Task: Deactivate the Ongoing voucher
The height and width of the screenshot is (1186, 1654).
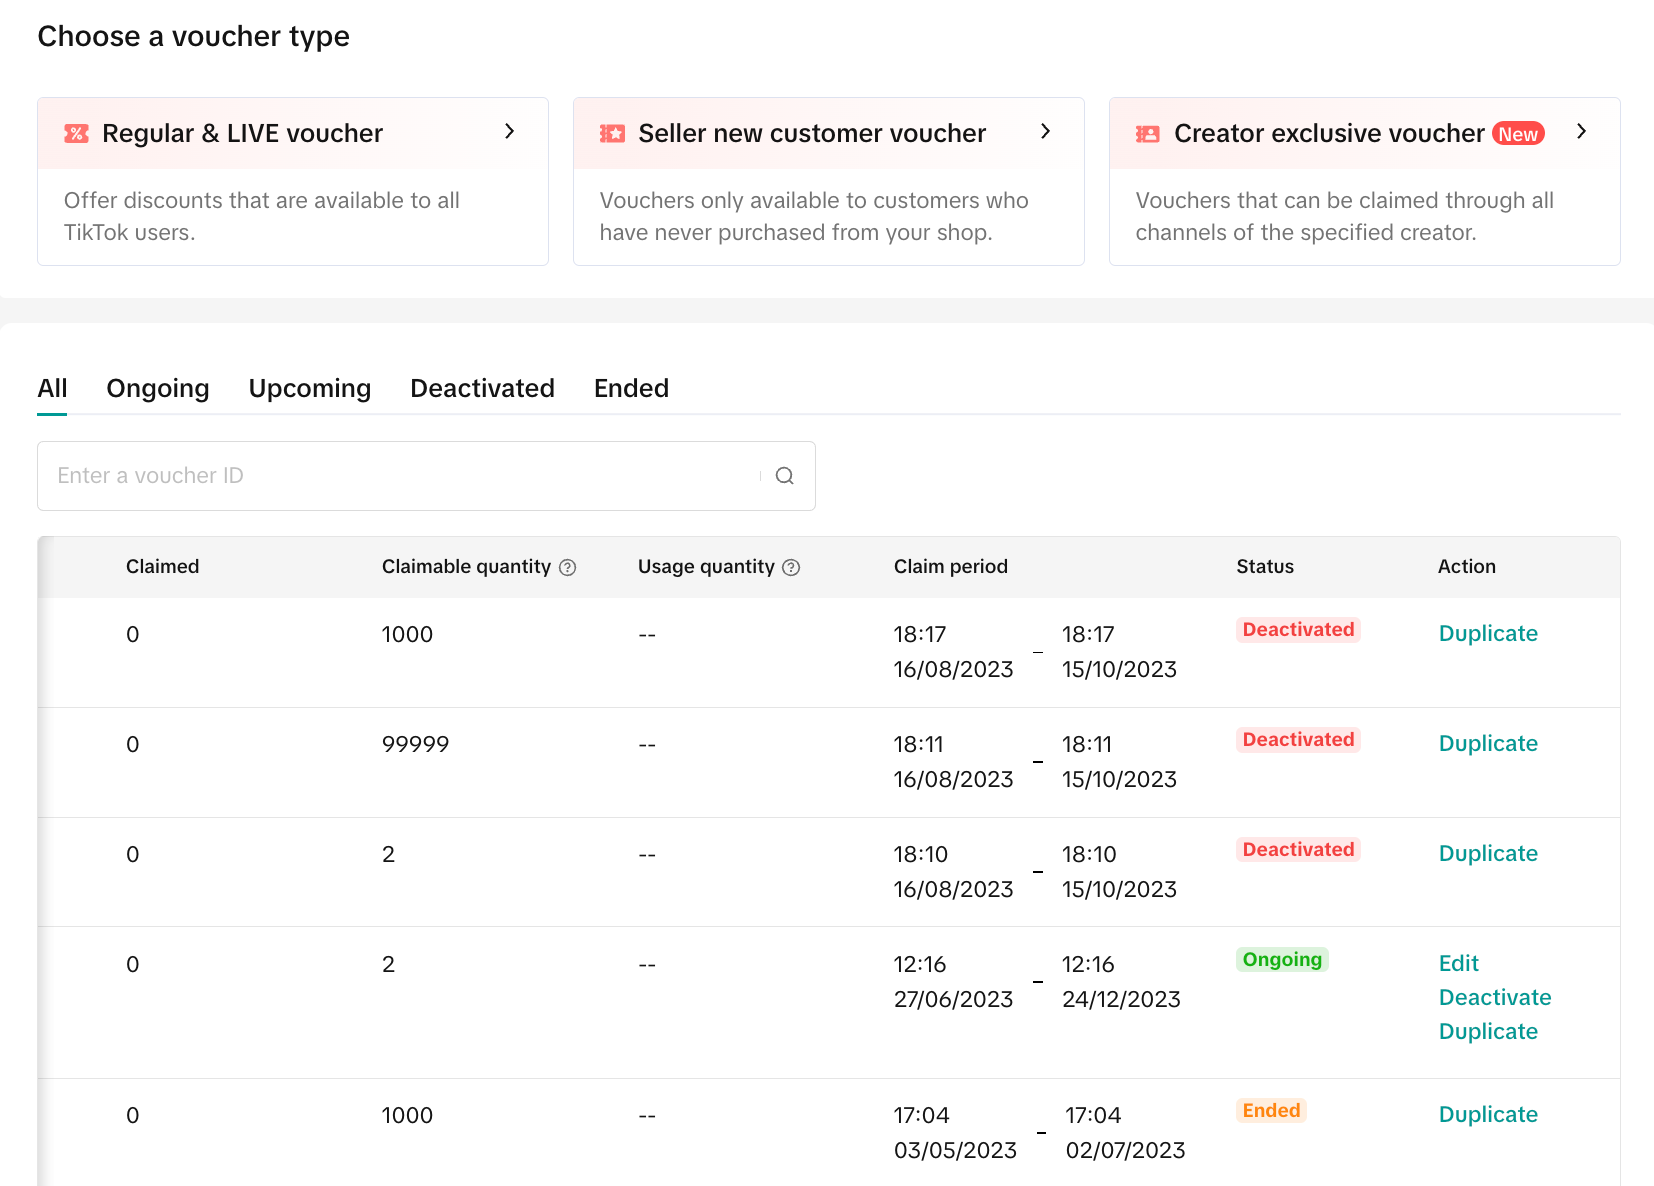Action: (1494, 997)
